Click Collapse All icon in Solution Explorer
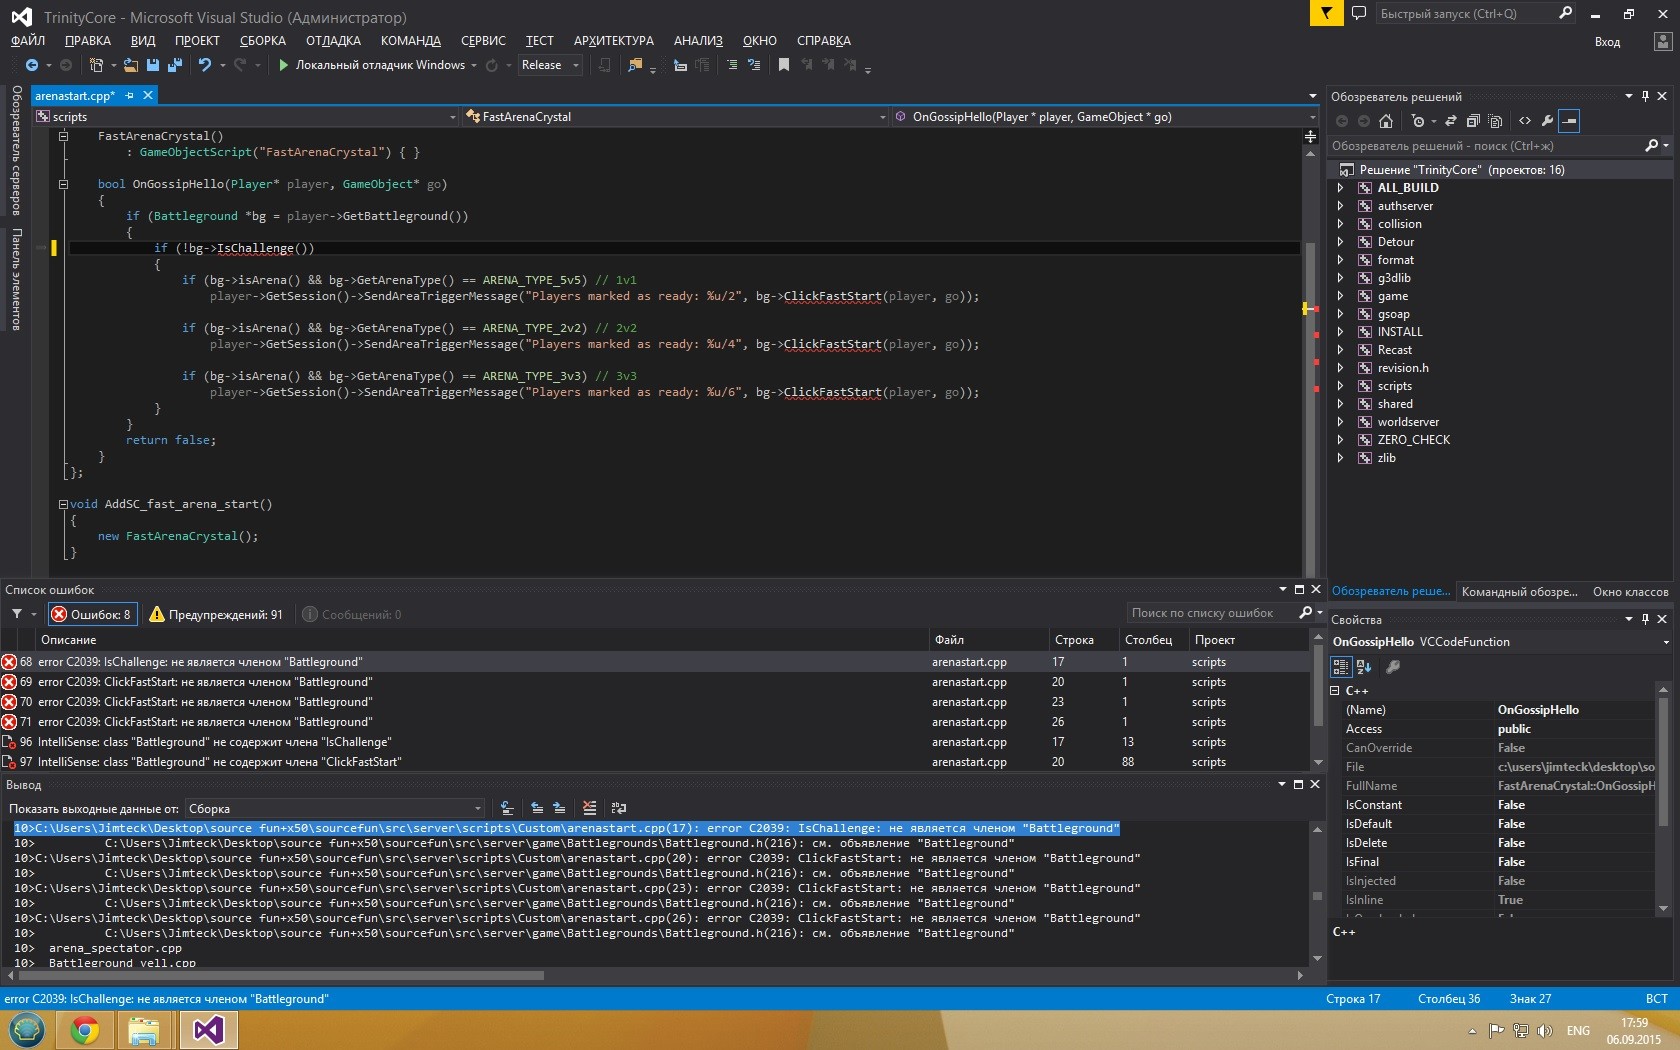Image resolution: width=1680 pixels, height=1050 pixels. (x=1473, y=121)
